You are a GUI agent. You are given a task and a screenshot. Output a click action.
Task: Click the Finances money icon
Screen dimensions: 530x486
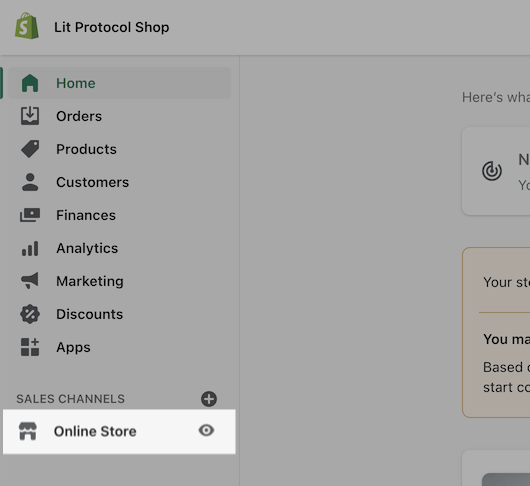pyautogui.click(x=30, y=215)
